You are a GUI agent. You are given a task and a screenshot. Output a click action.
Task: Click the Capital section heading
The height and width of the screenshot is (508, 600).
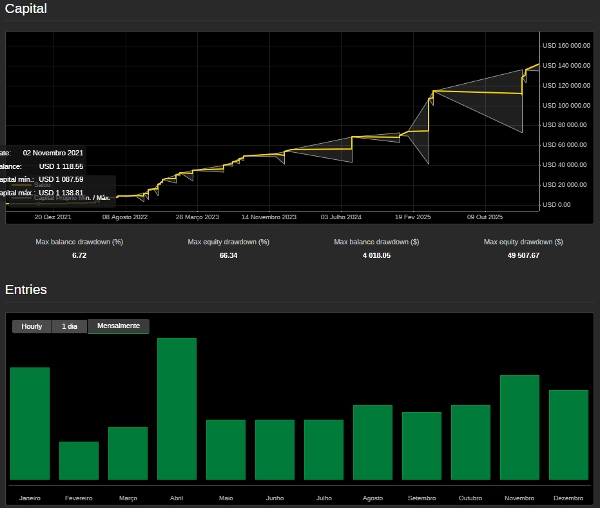point(26,8)
